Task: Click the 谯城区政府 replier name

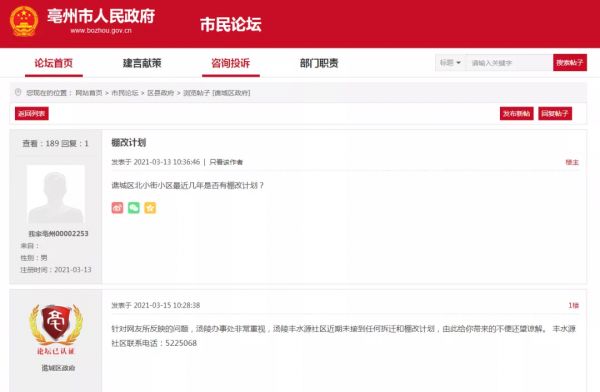Action: pyautogui.click(x=59, y=368)
